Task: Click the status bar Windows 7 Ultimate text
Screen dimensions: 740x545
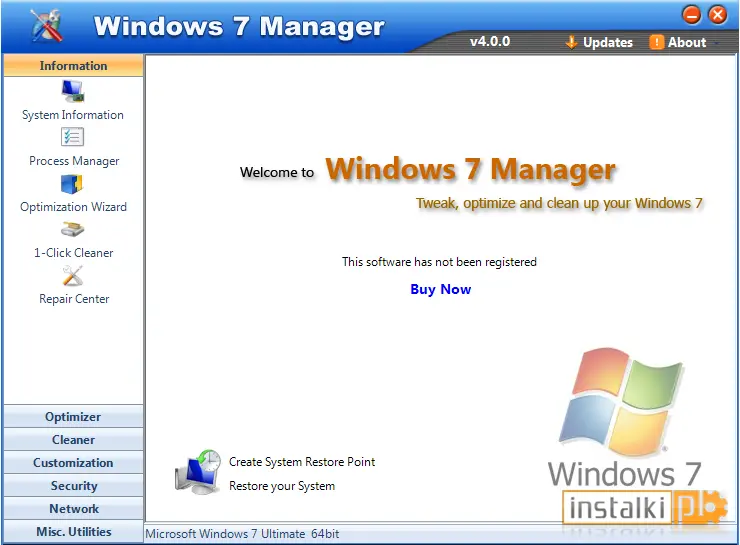Action: 242,534
